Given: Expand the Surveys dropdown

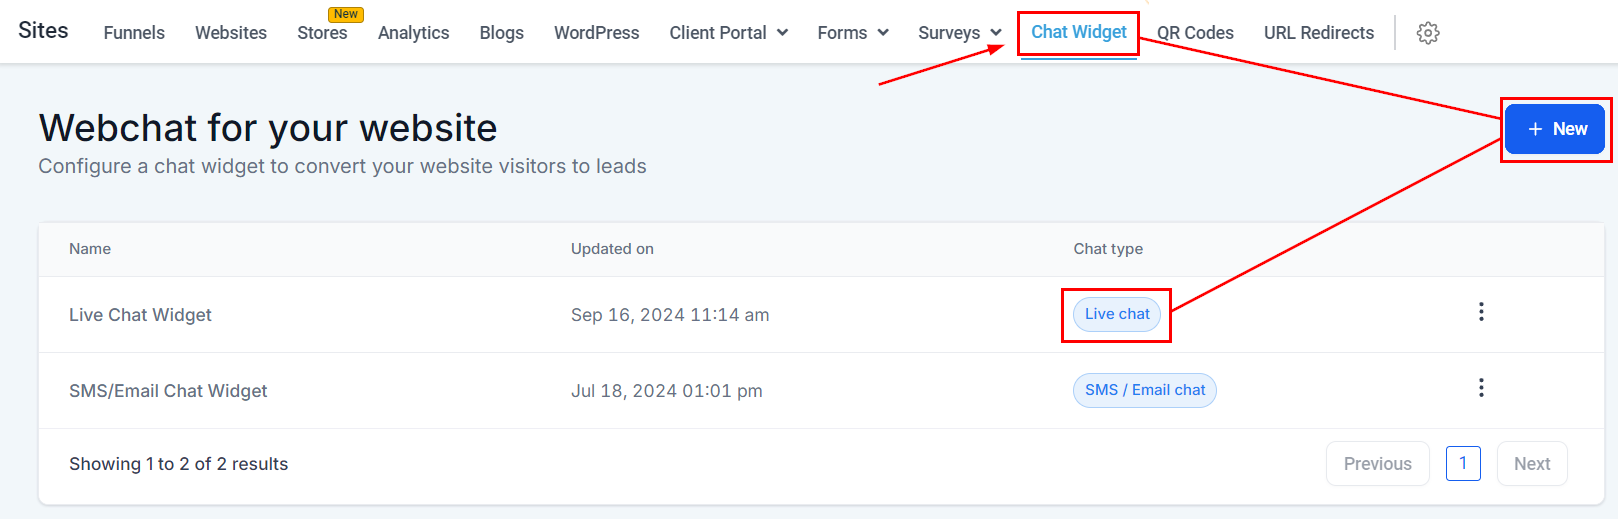Looking at the screenshot, I should coord(960,33).
